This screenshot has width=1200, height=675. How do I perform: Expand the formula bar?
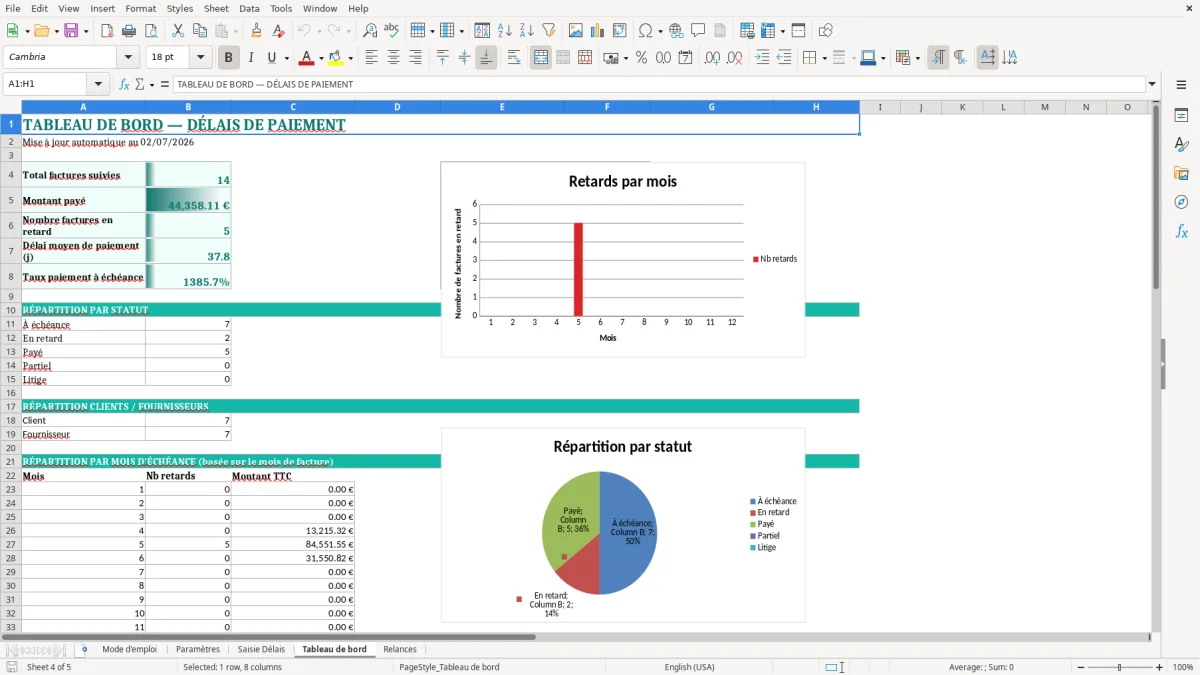pos(1153,85)
